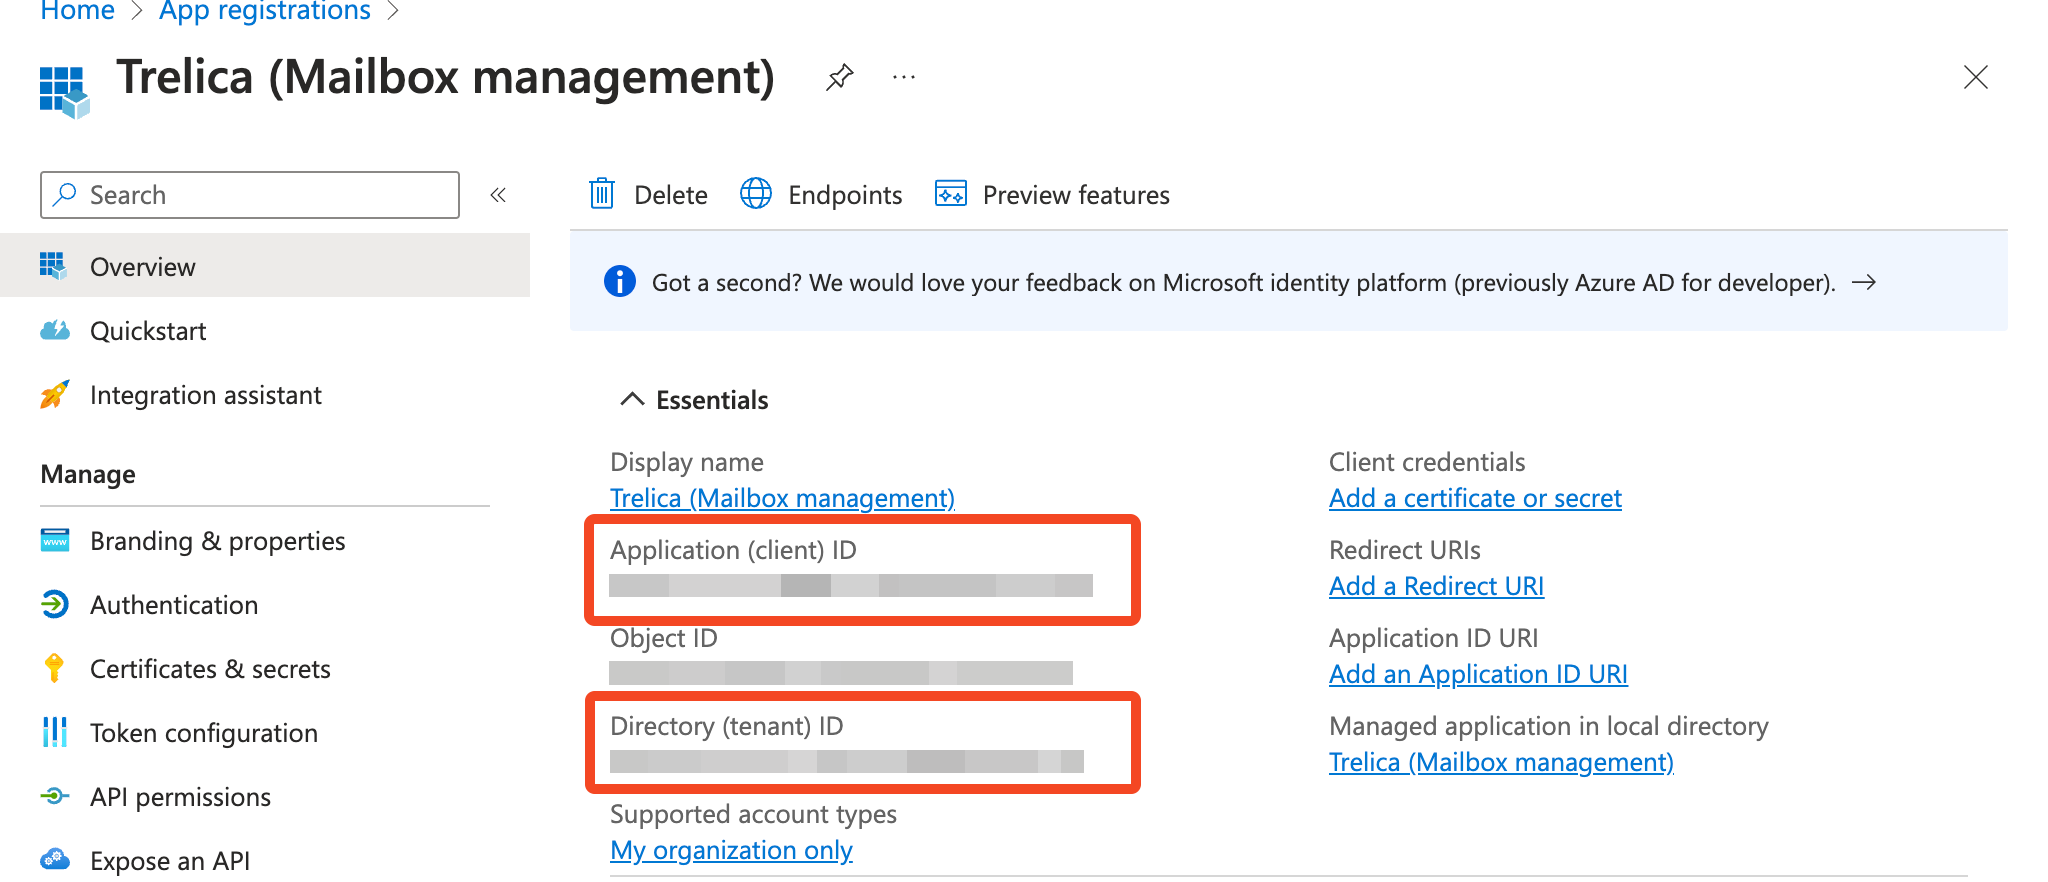Collapse the sidebar with double chevron

pyautogui.click(x=498, y=195)
